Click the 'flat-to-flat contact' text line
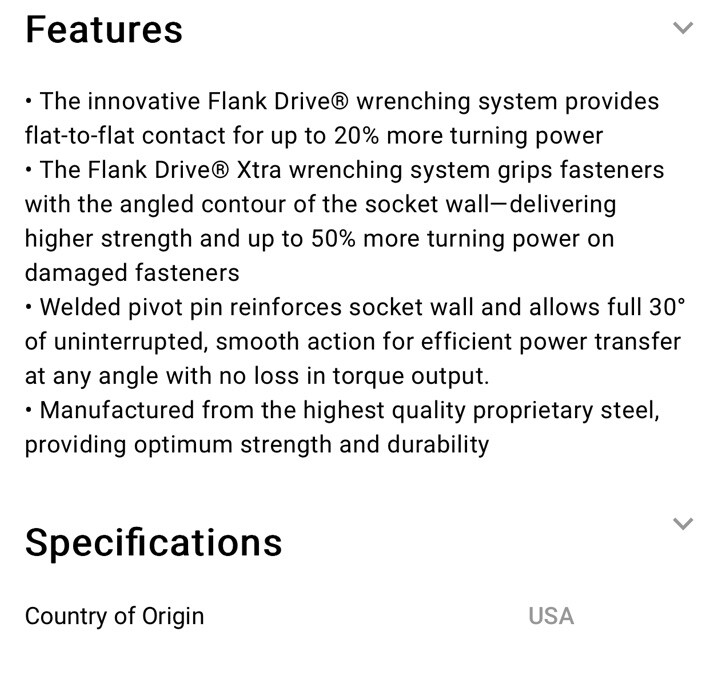Screen dimensions: 727x678 314,136
